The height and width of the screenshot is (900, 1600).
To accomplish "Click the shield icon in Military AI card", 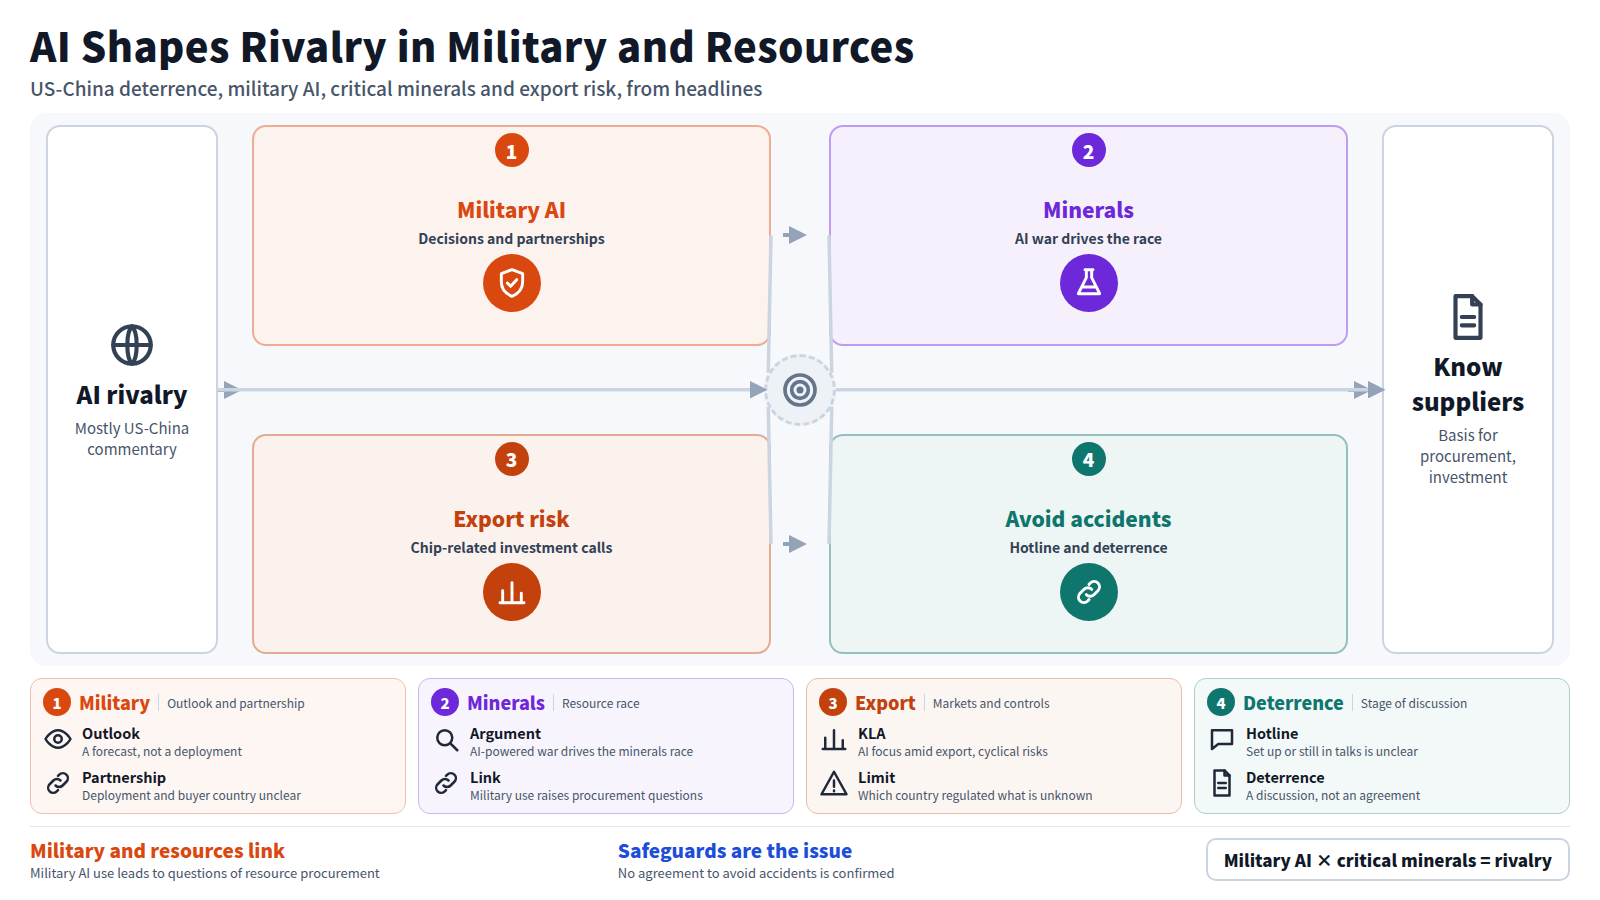I will coord(512,283).
